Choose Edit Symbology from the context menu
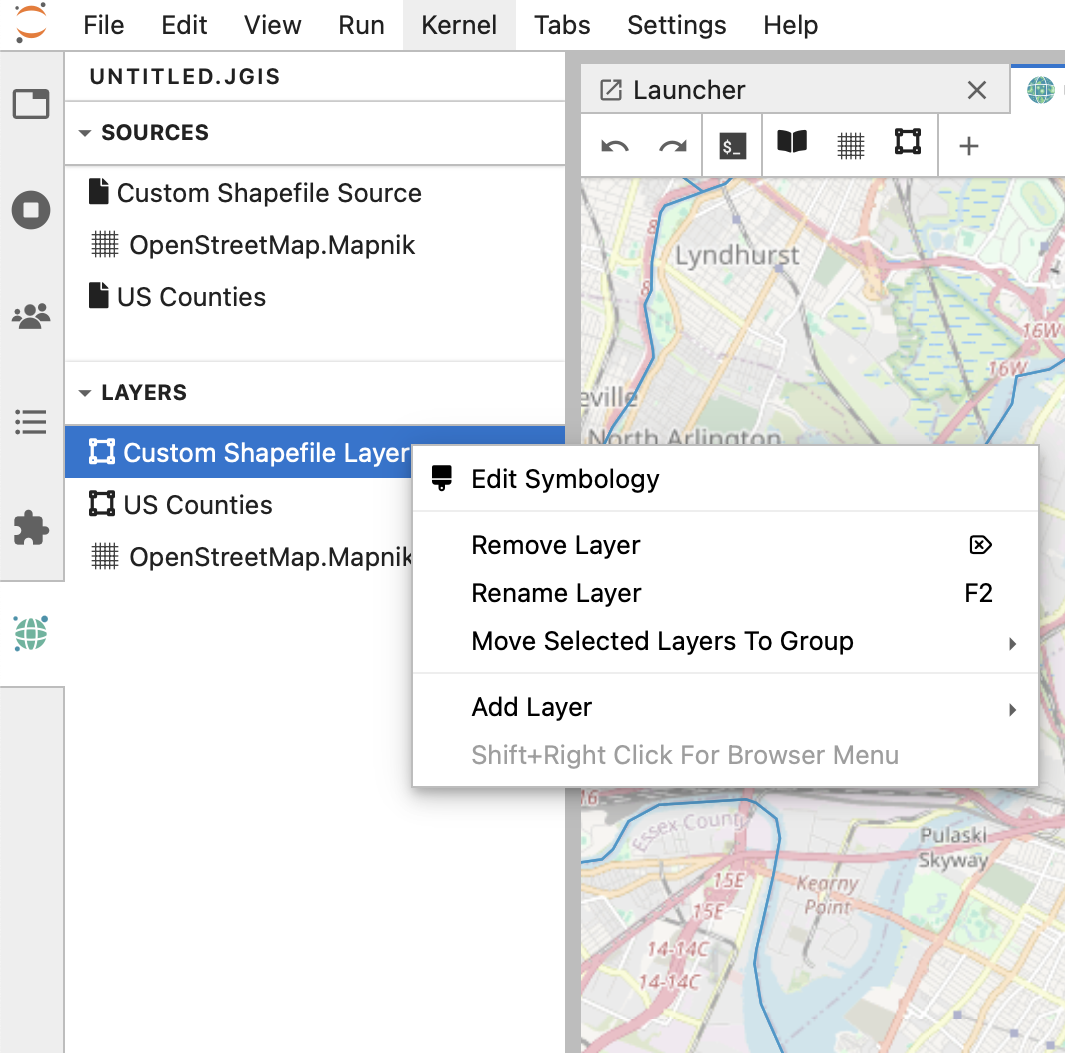This screenshot has width=1065, height=1053. tap(565, 479)
